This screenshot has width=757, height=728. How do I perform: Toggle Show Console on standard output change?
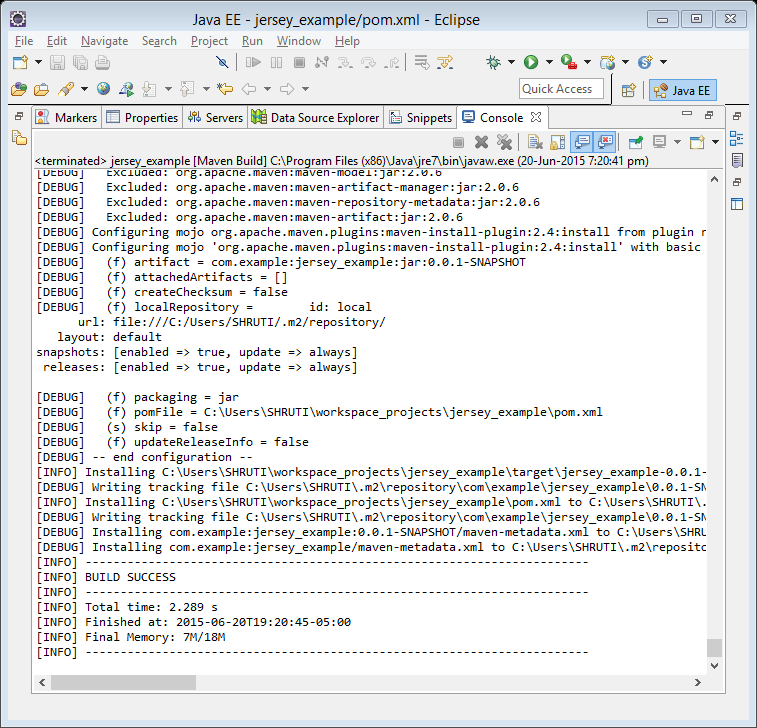point(582,142)
